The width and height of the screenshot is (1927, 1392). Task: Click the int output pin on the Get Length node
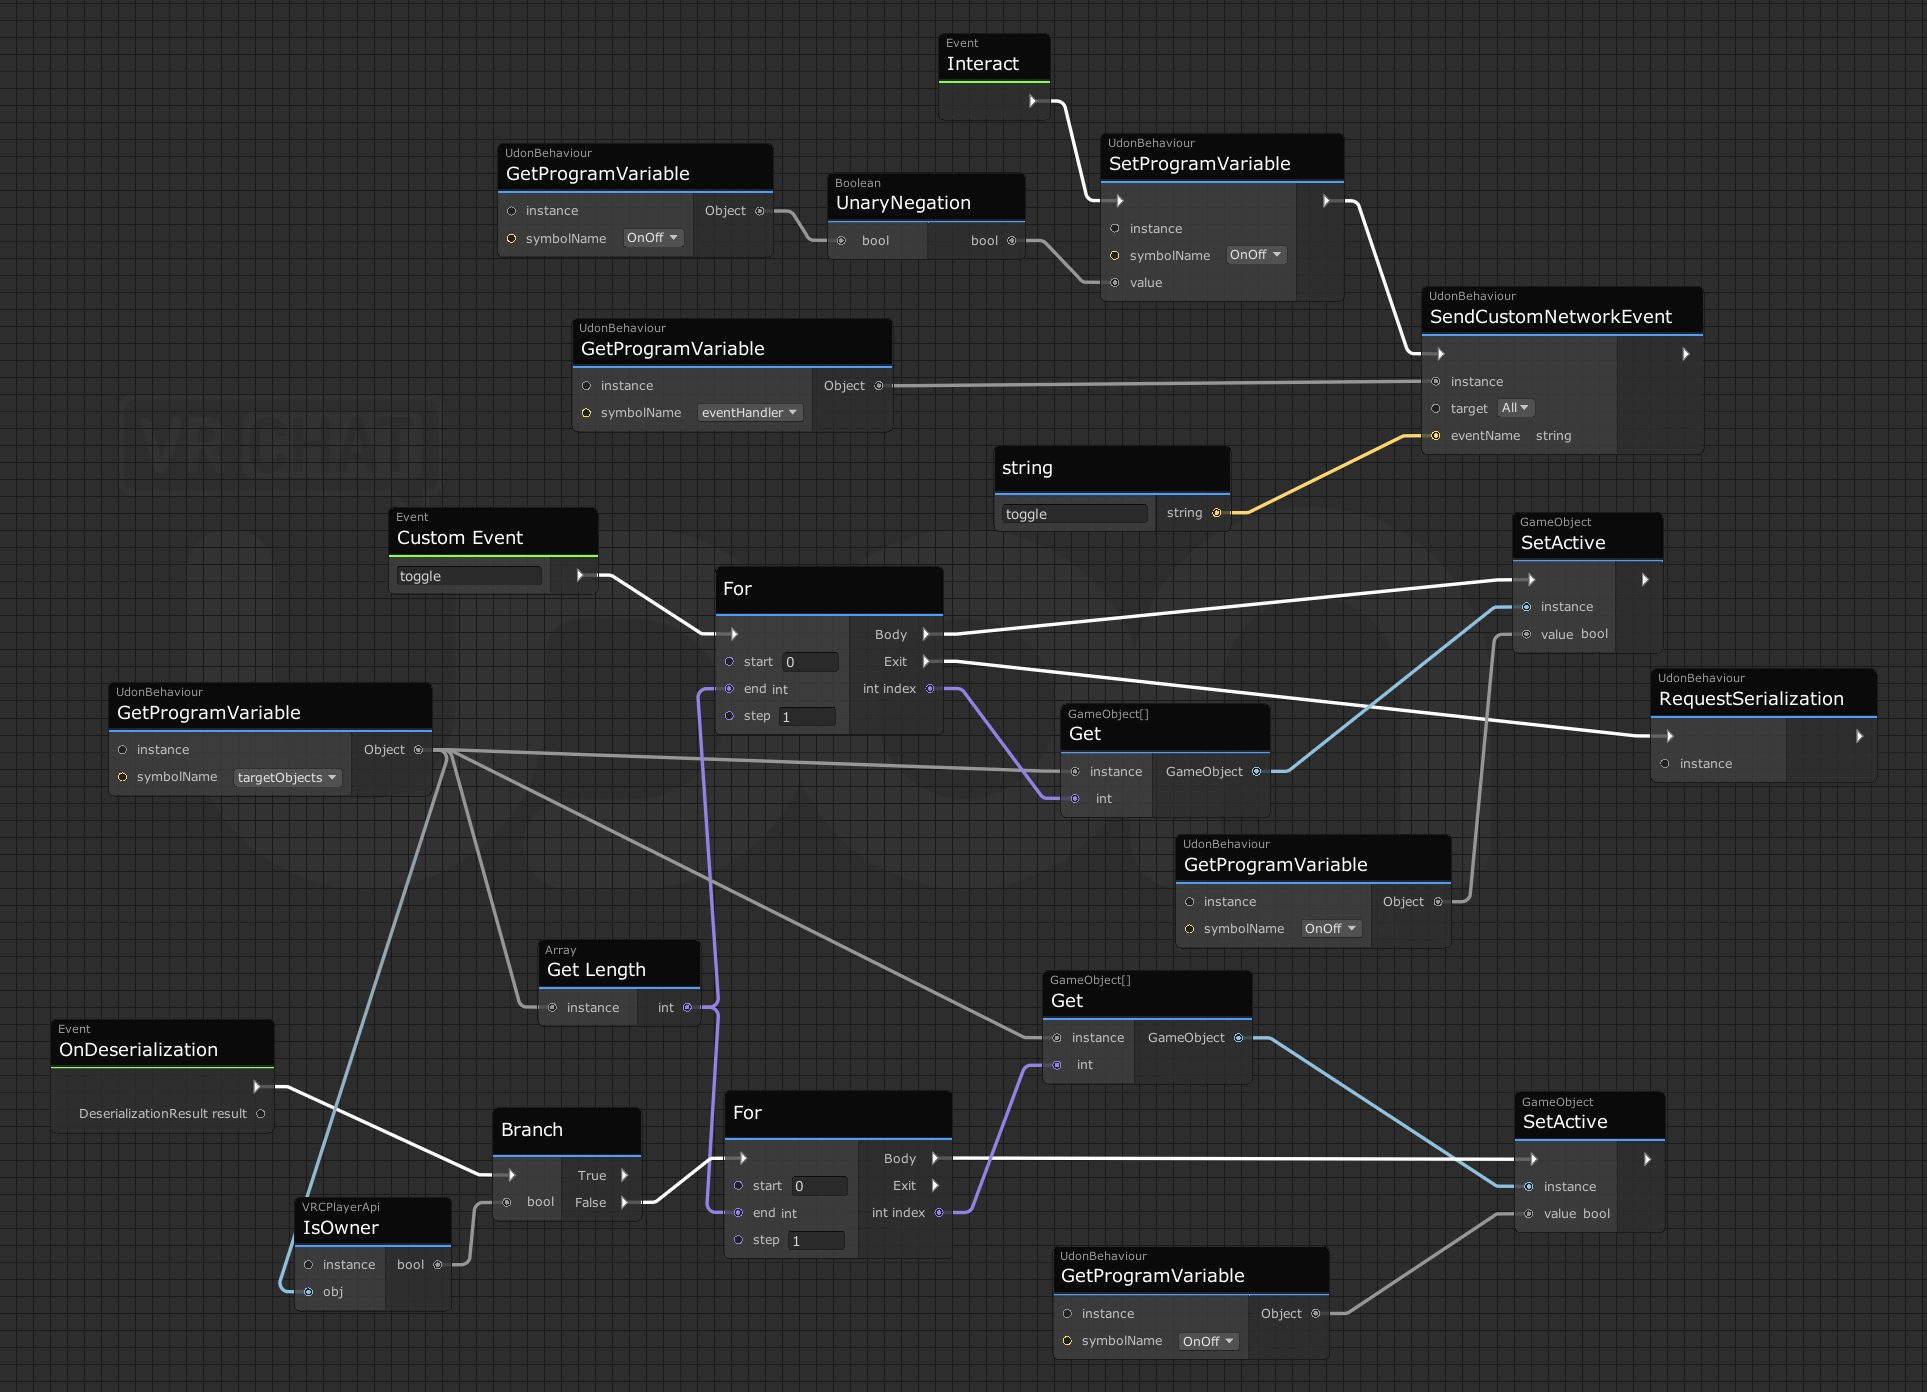[687, 1007]
